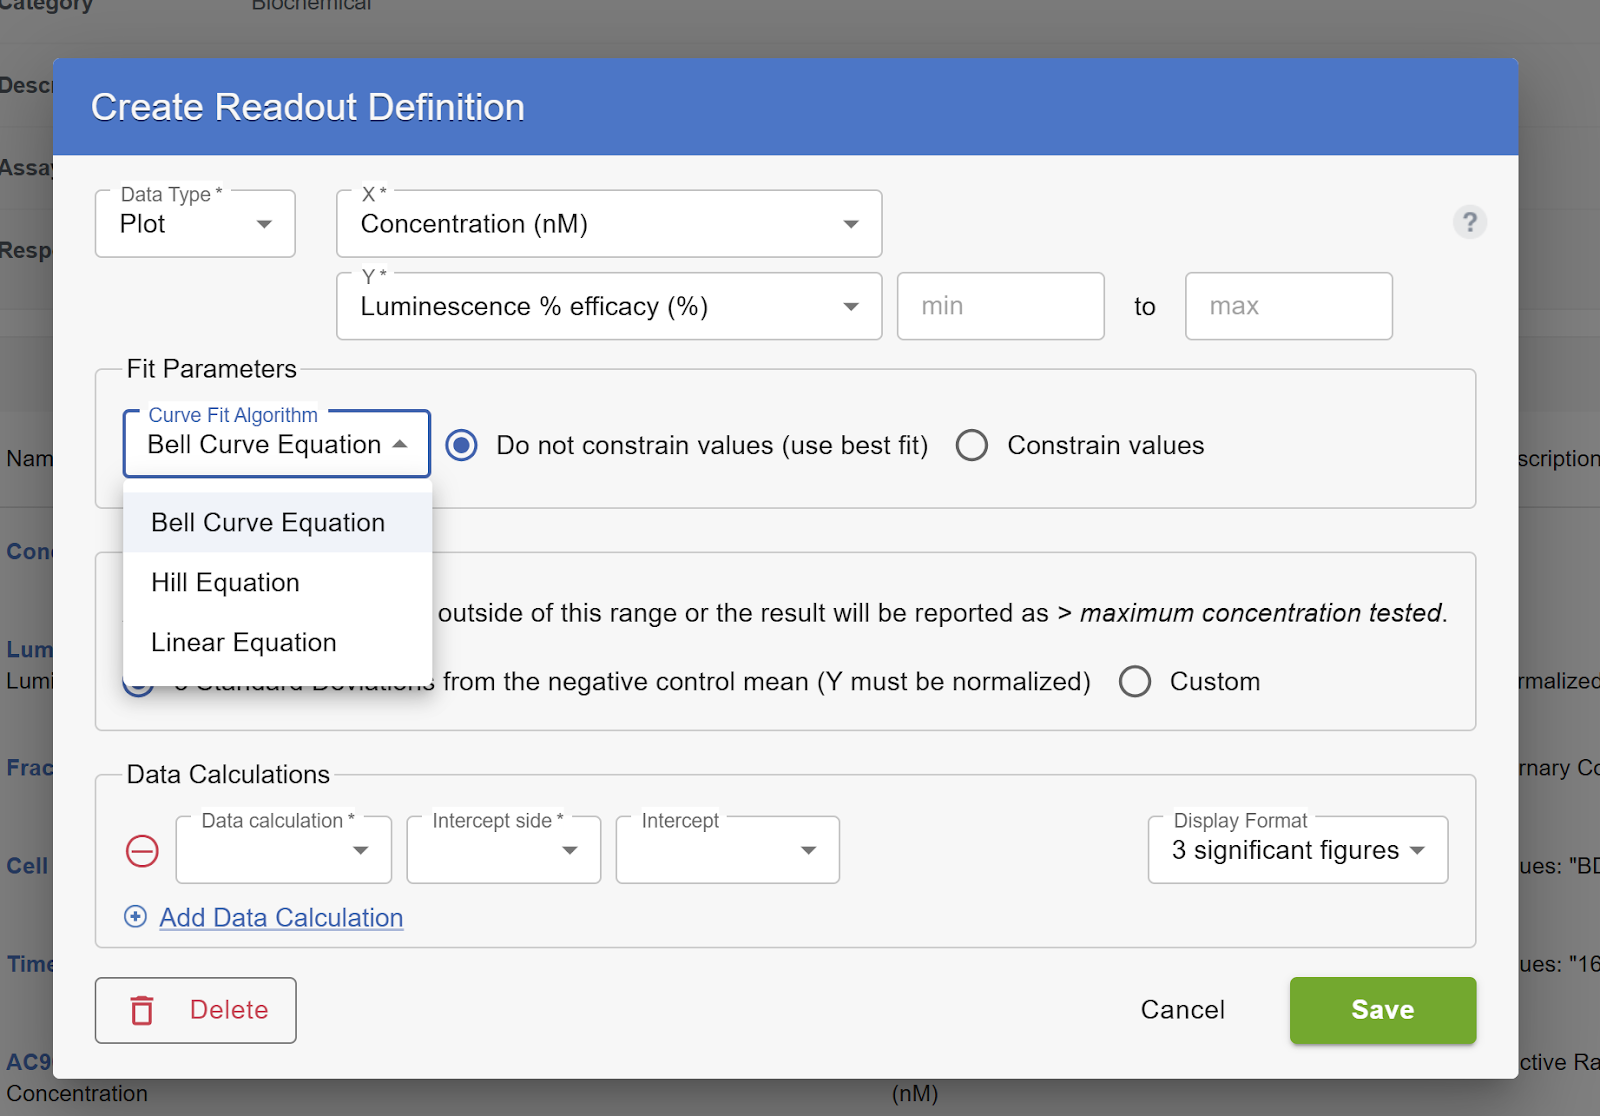Screen dimensions: 1600x1116
Task: Click the trash icon on Delete button
Action: [142, 1010]
